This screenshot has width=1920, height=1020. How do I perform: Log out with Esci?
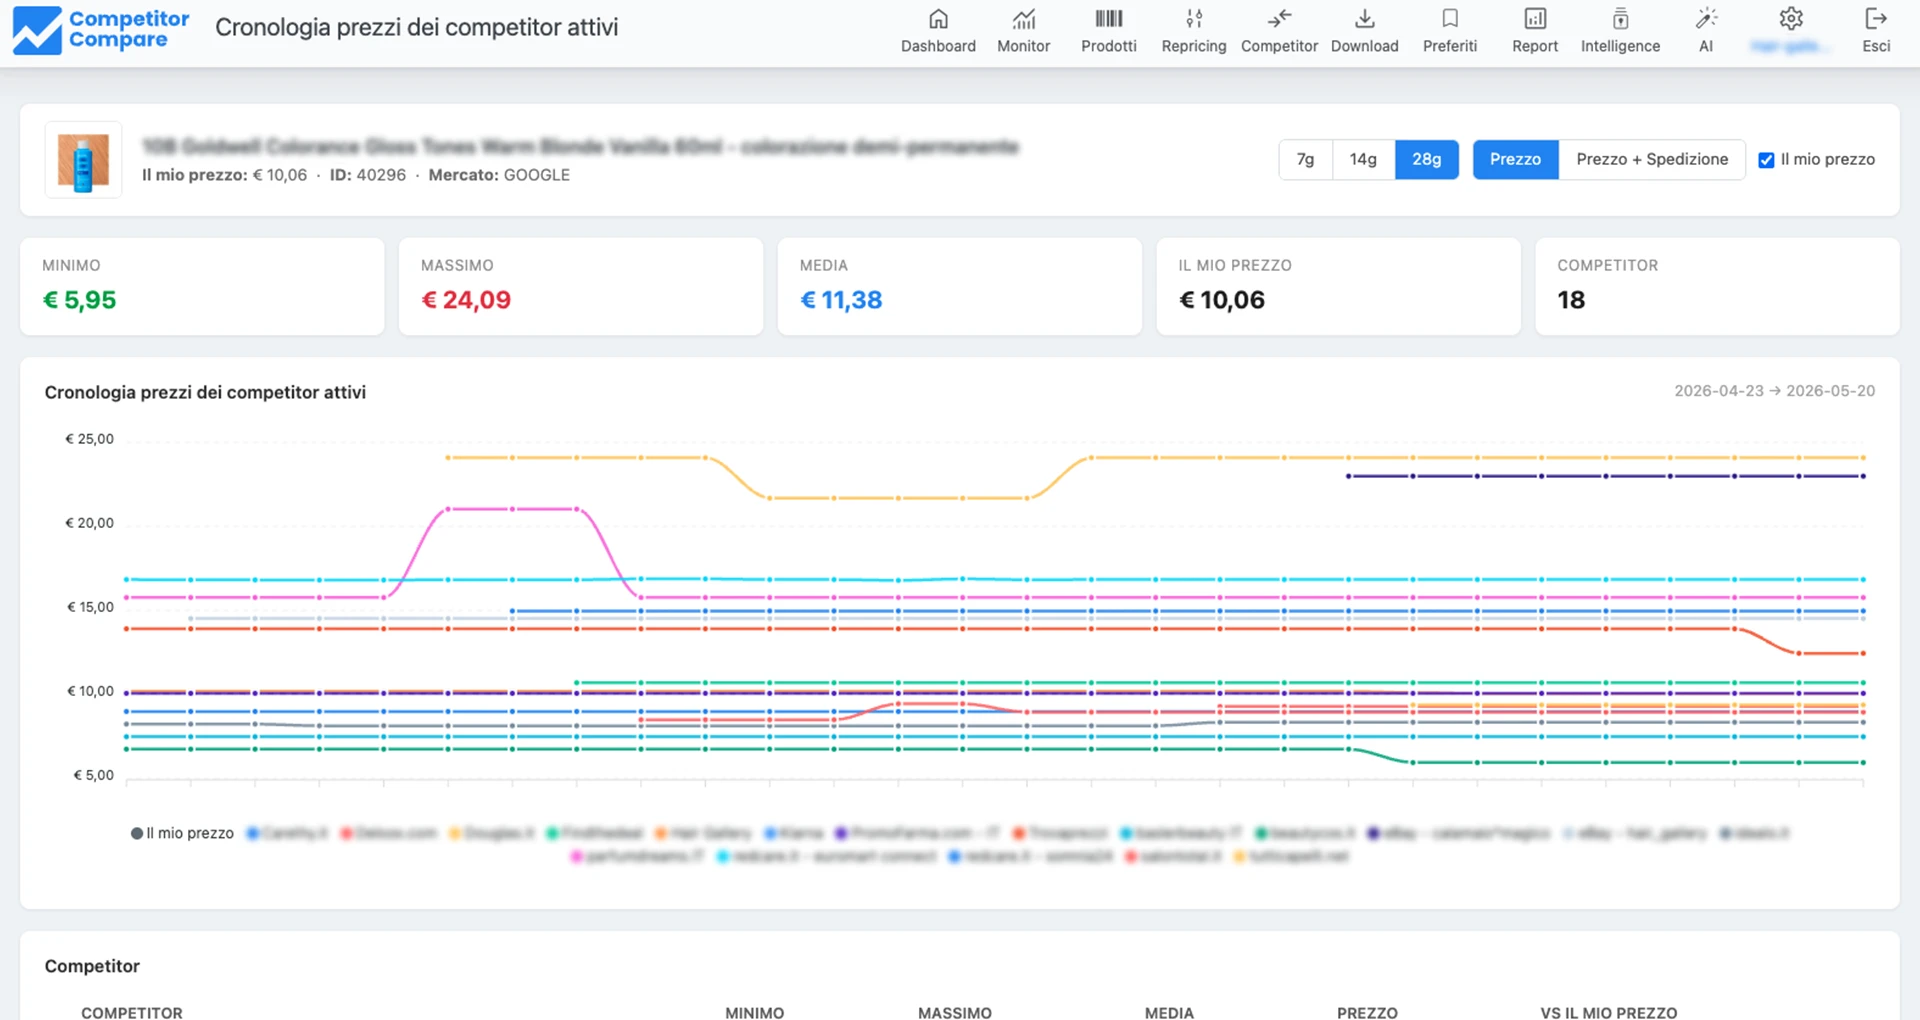(1876, 31)
